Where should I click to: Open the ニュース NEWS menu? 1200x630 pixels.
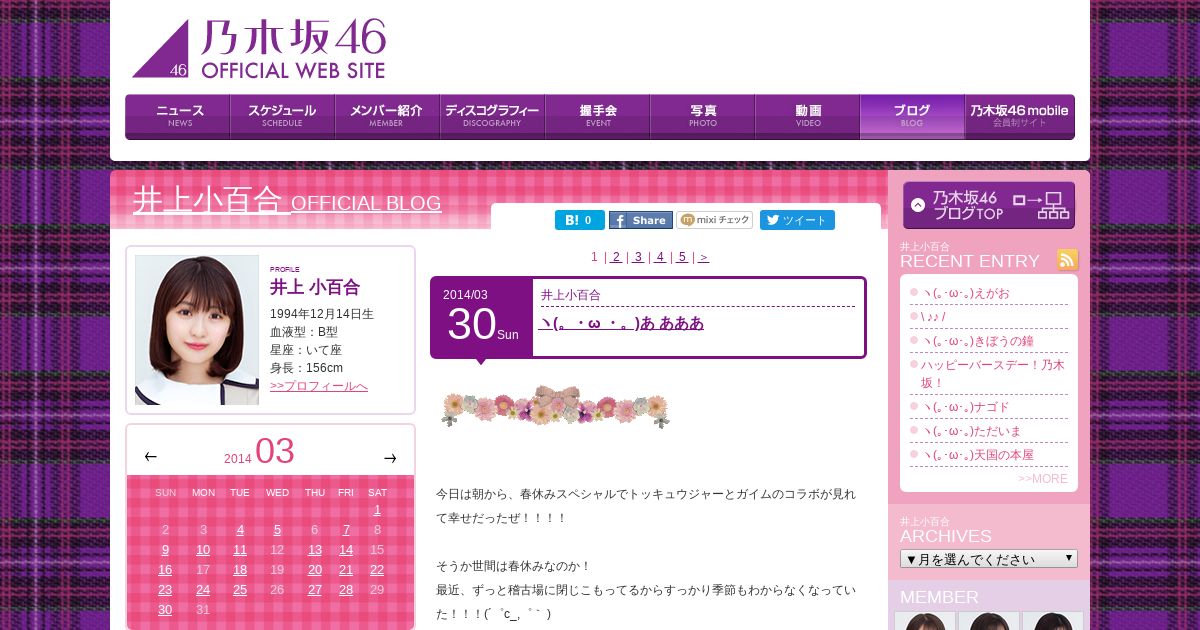point(178,116)
